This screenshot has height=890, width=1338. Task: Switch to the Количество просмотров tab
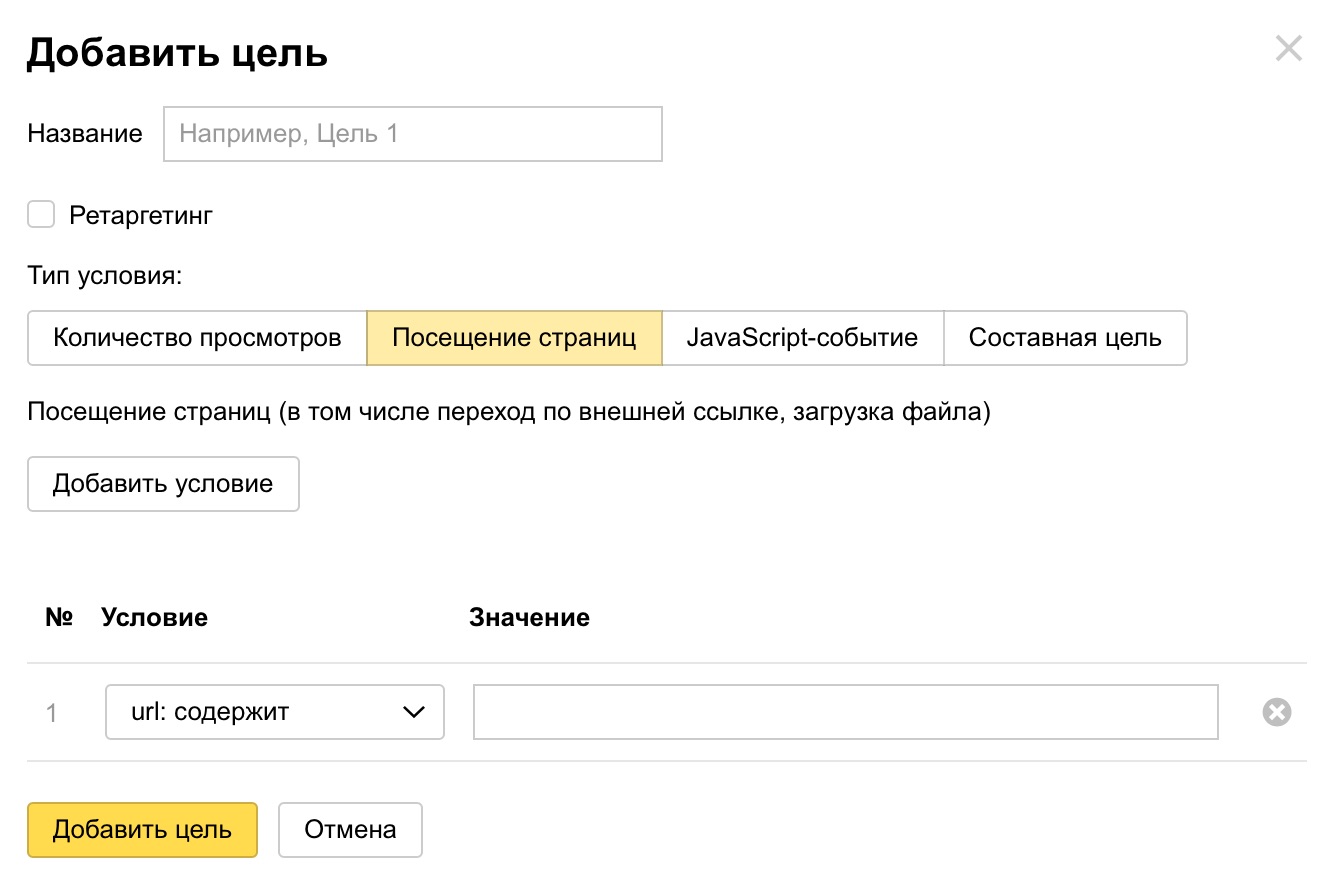click(x=196, y=338)
